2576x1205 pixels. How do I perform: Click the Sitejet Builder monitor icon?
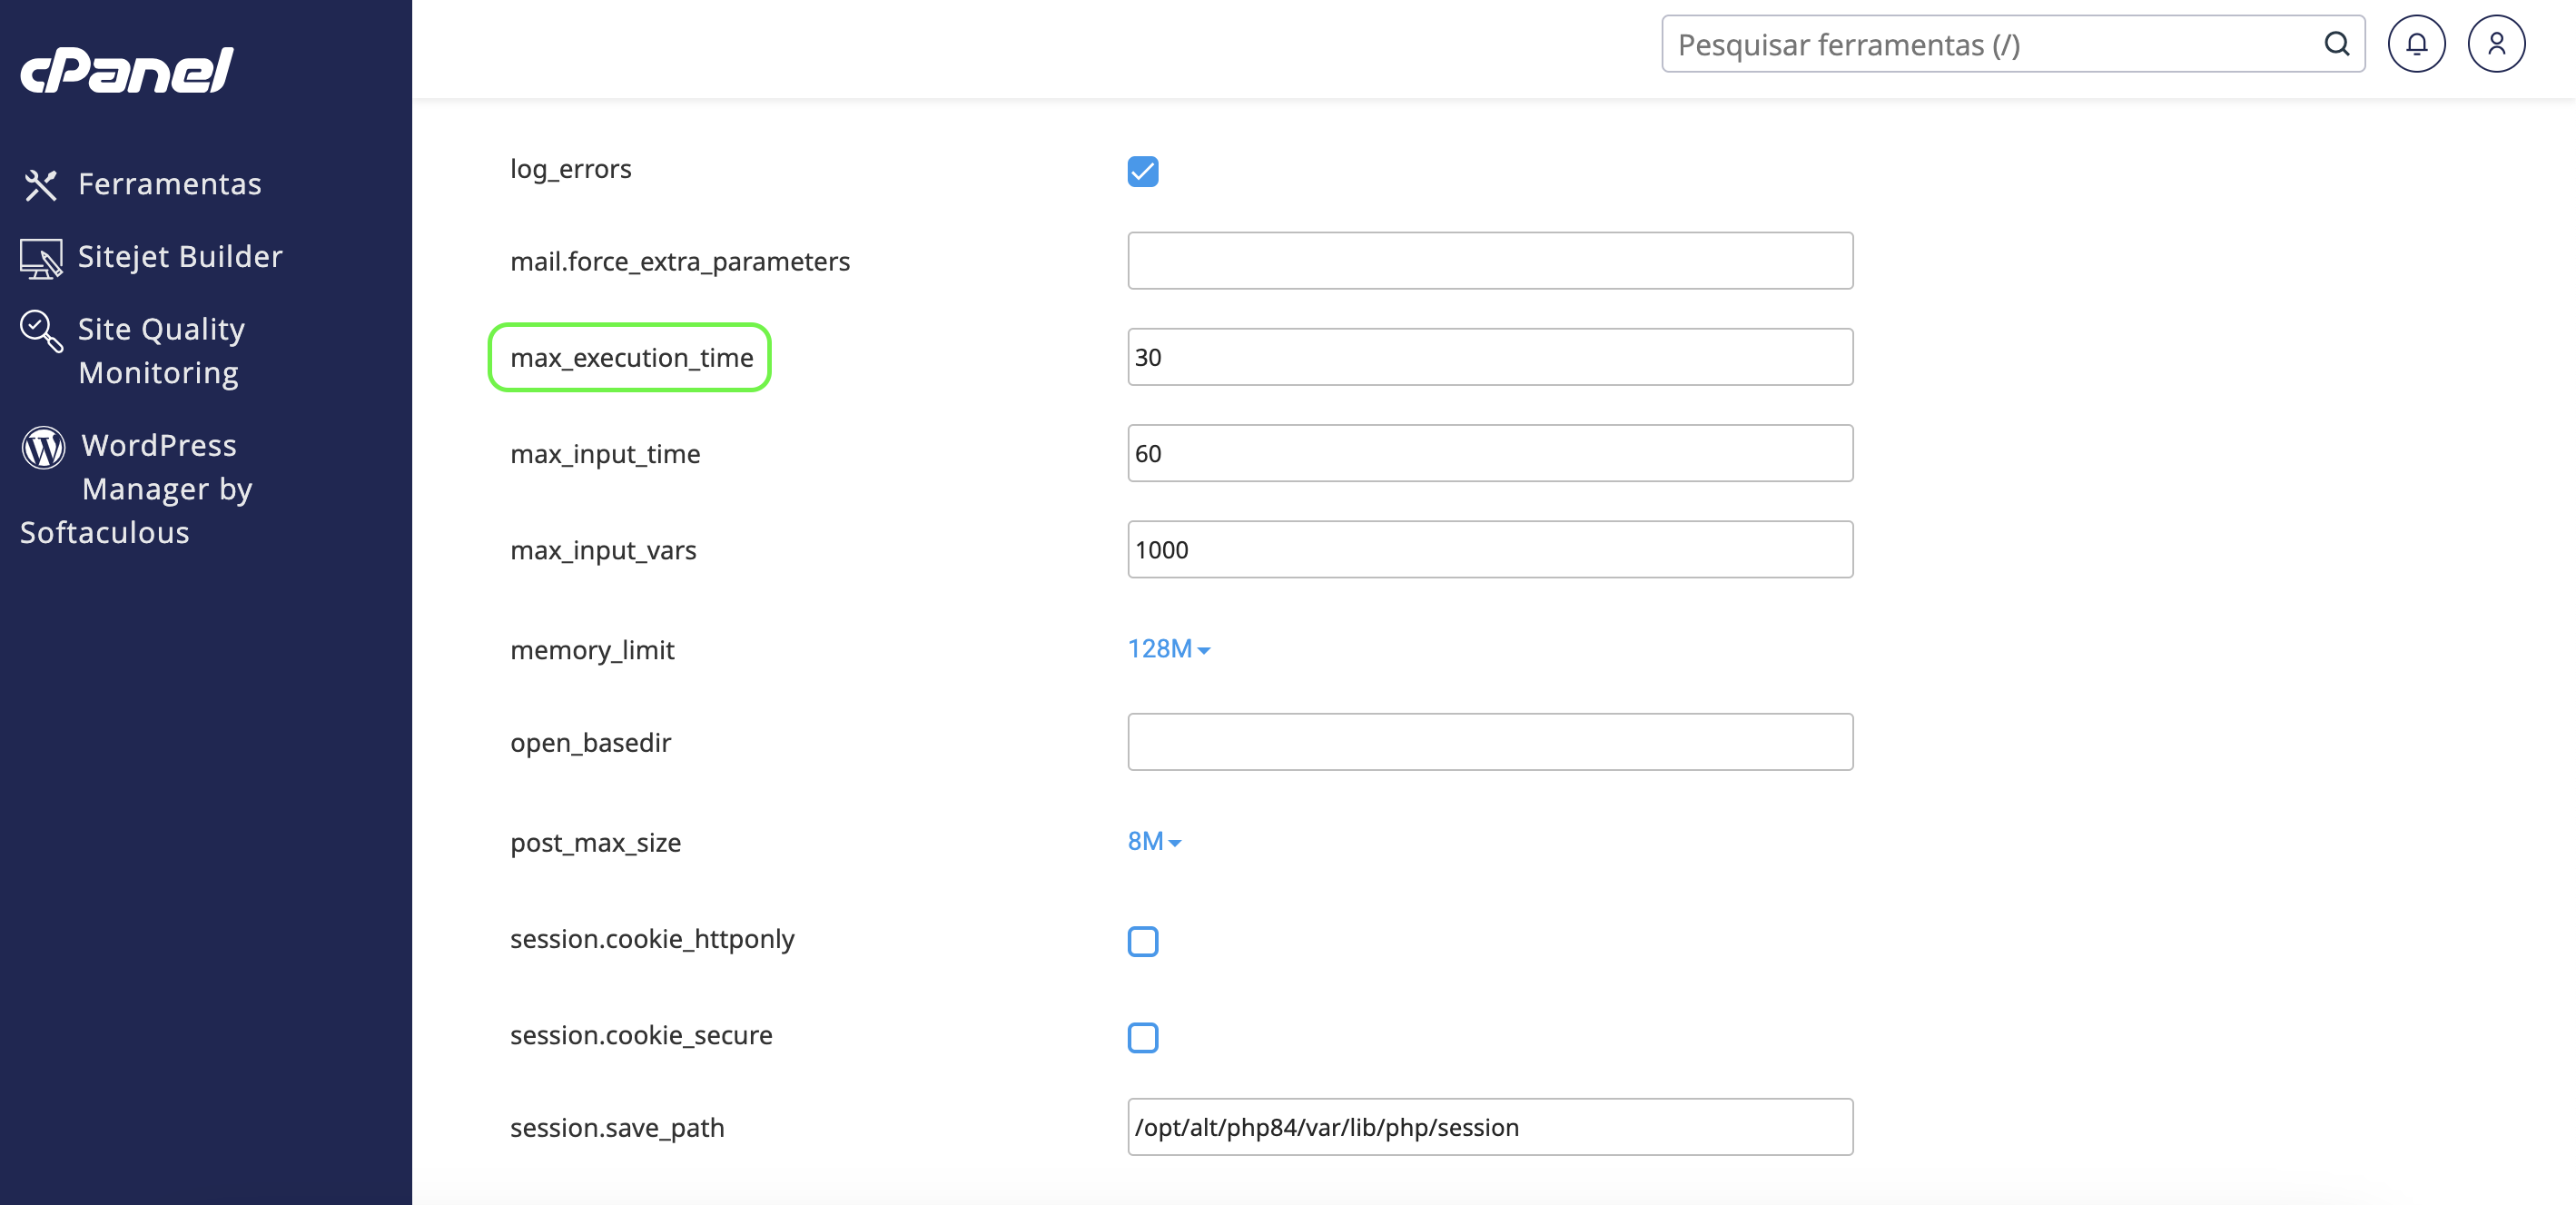(41, 258)
